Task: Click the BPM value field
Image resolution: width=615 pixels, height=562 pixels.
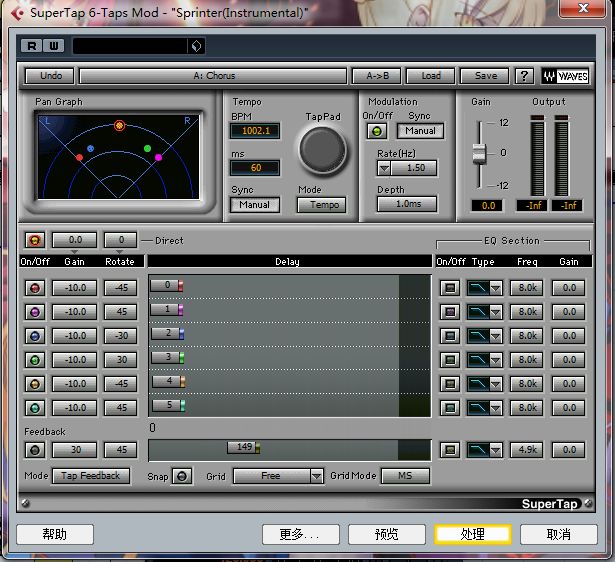Action: (x=255, y=131)
